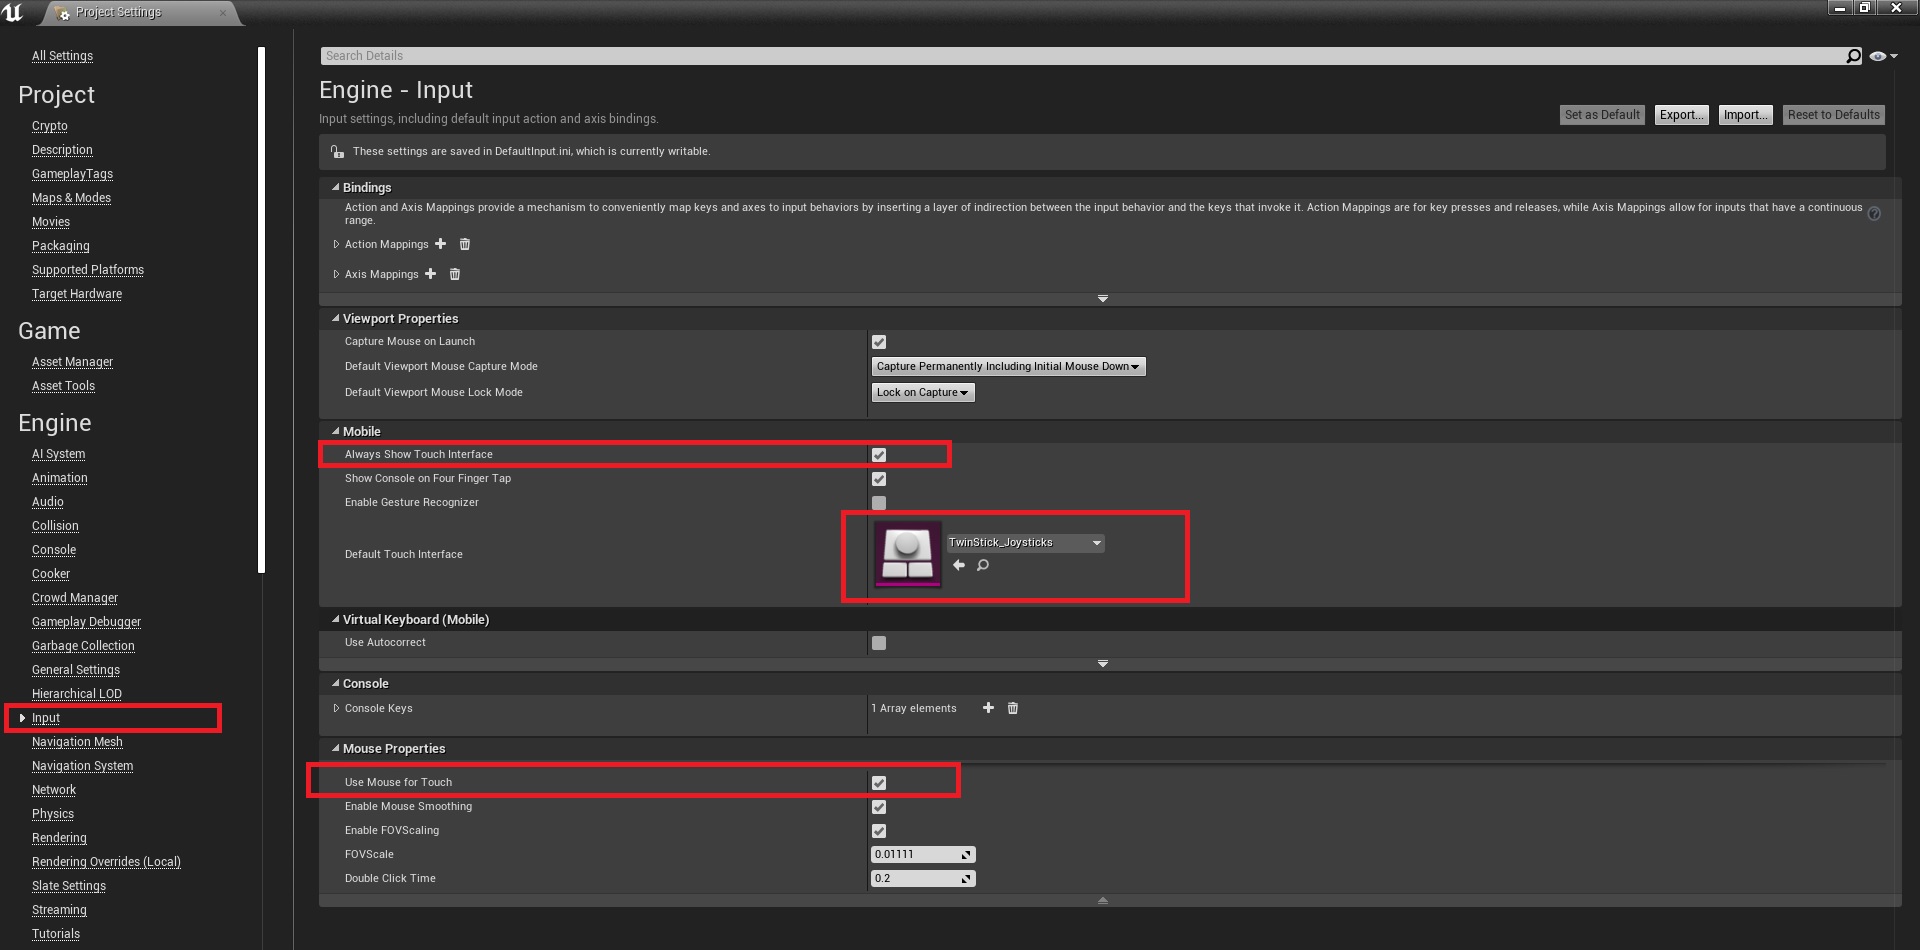The image size is (1920, 950).
Task: Enable the Gesture Recognizer checkbox
Action: coord(879,503)
